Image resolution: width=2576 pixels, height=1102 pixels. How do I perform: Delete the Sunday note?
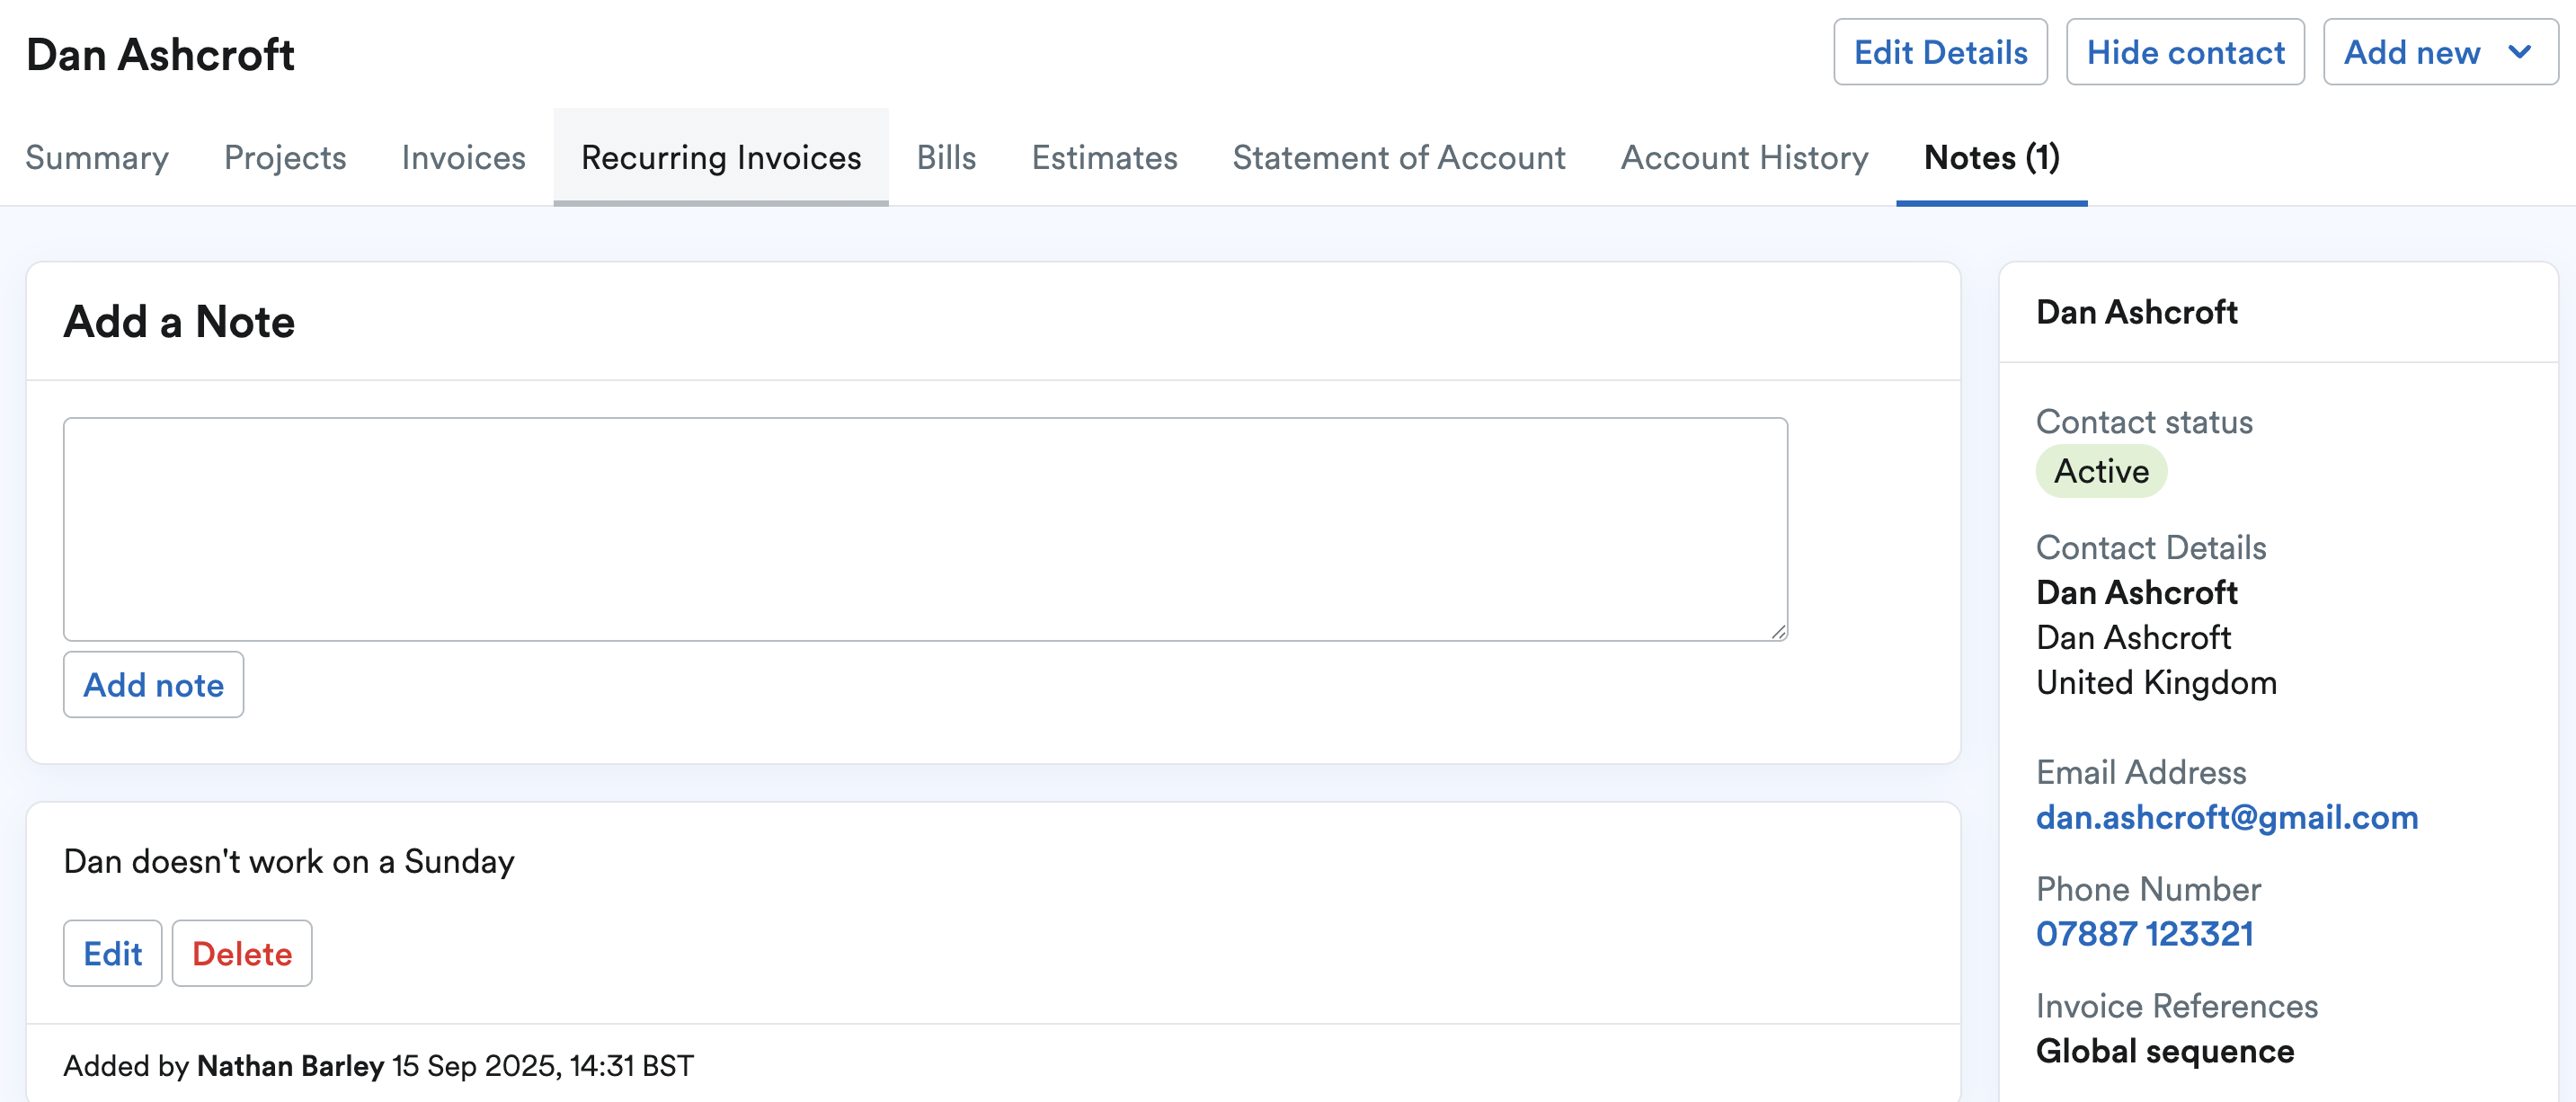[242, 953]
